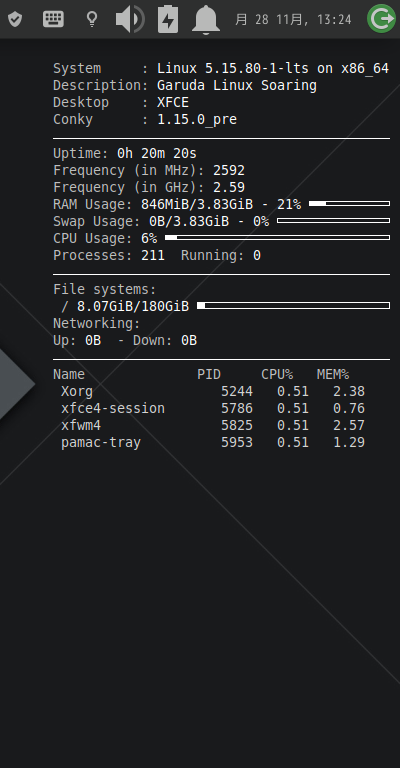Click PID value 5244

pos(237,391)
